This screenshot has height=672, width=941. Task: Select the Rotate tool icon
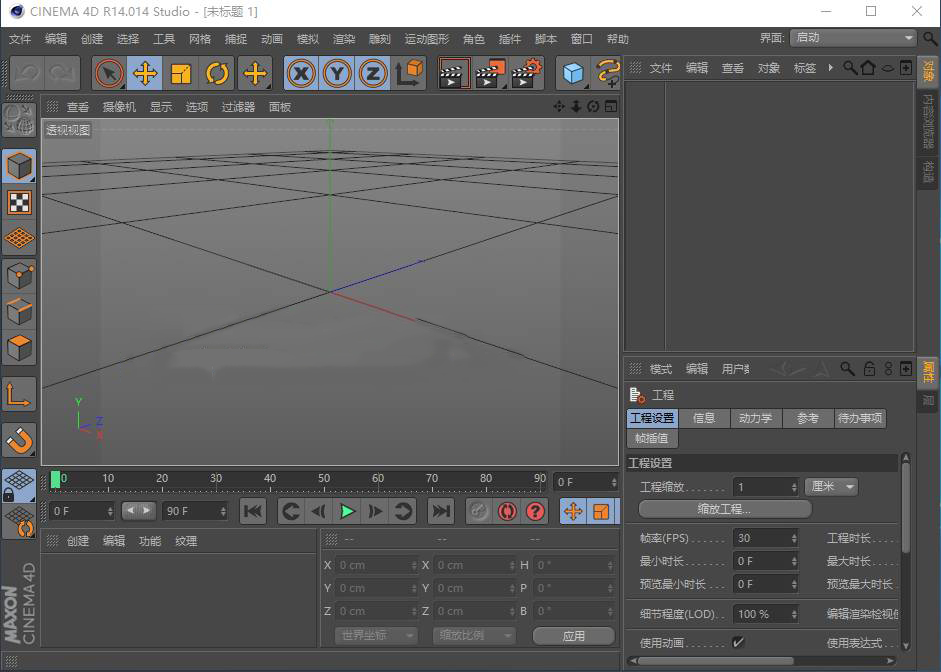click(217, 73)
